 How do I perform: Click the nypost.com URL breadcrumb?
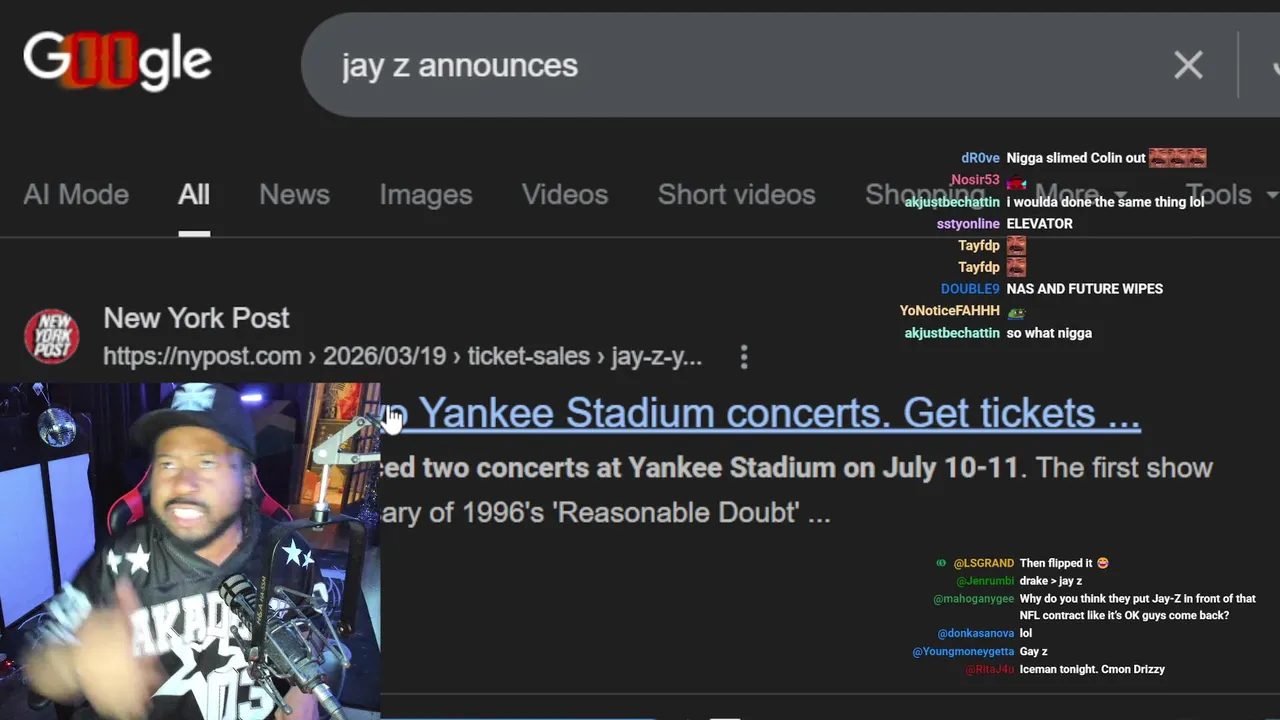402,357
